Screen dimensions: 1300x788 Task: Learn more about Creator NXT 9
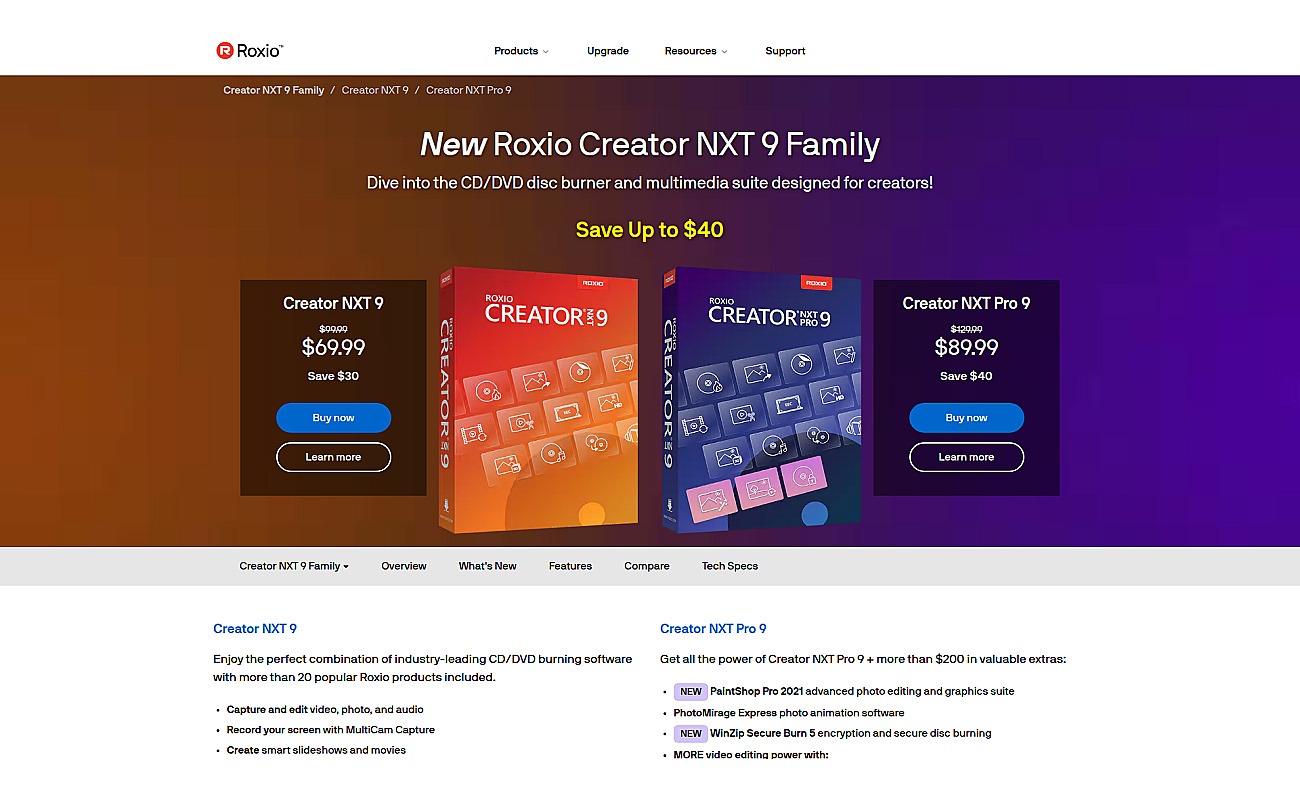click(x=333, y=457)
